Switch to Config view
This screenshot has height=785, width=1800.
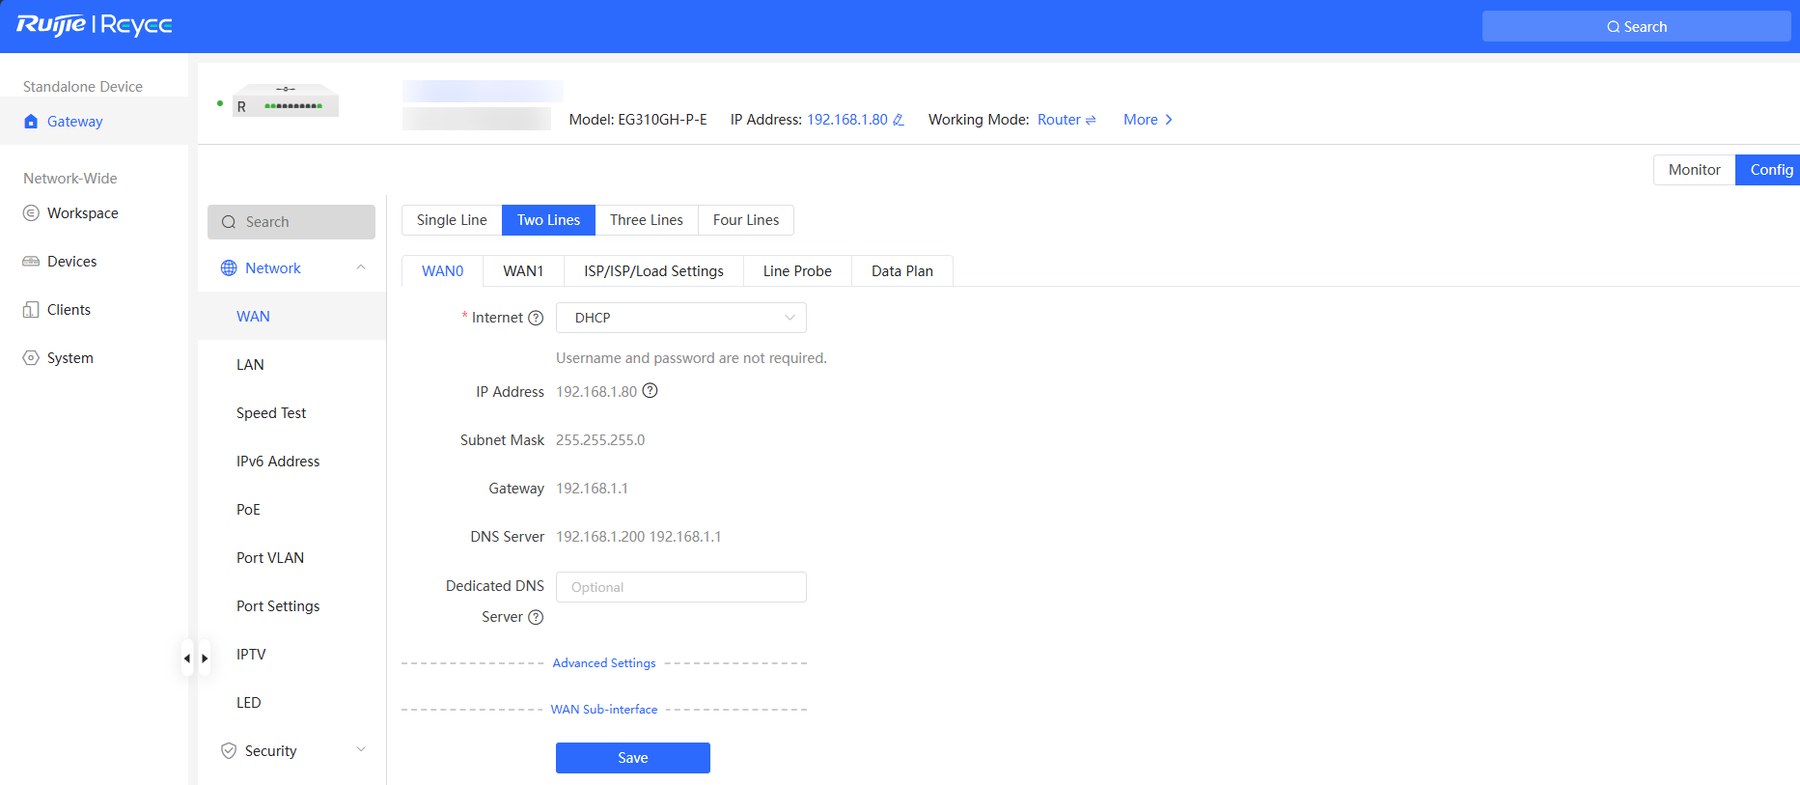tap(1770, 170)
